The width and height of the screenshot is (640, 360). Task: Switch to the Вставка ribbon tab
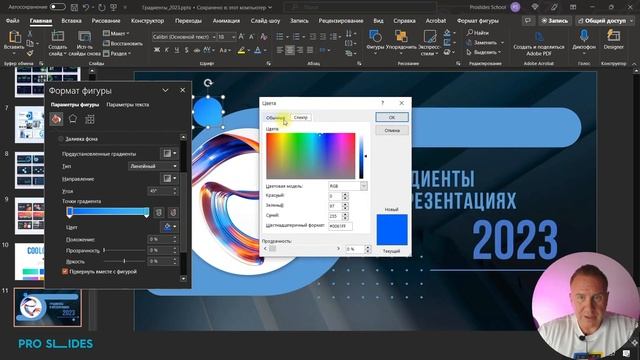(71, 20)
